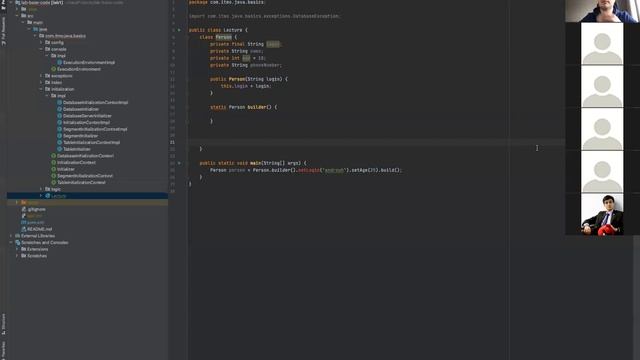
Task: Click the TableInitializationContext interface icon
Action: click(53, 182)
